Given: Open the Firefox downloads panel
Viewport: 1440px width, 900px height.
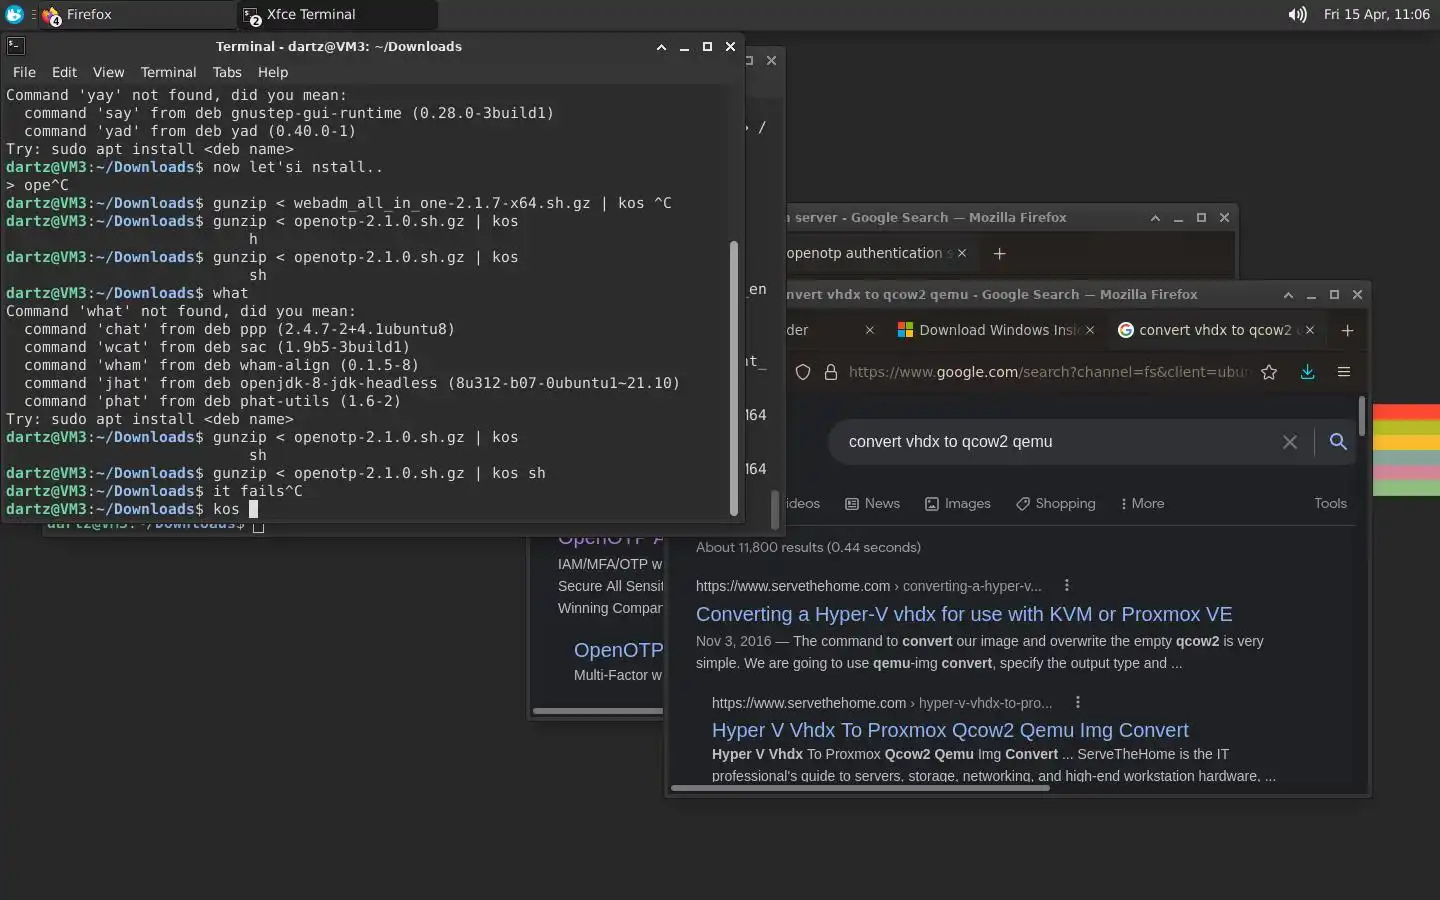Looking at the screenshot, I should [1307, 372].
